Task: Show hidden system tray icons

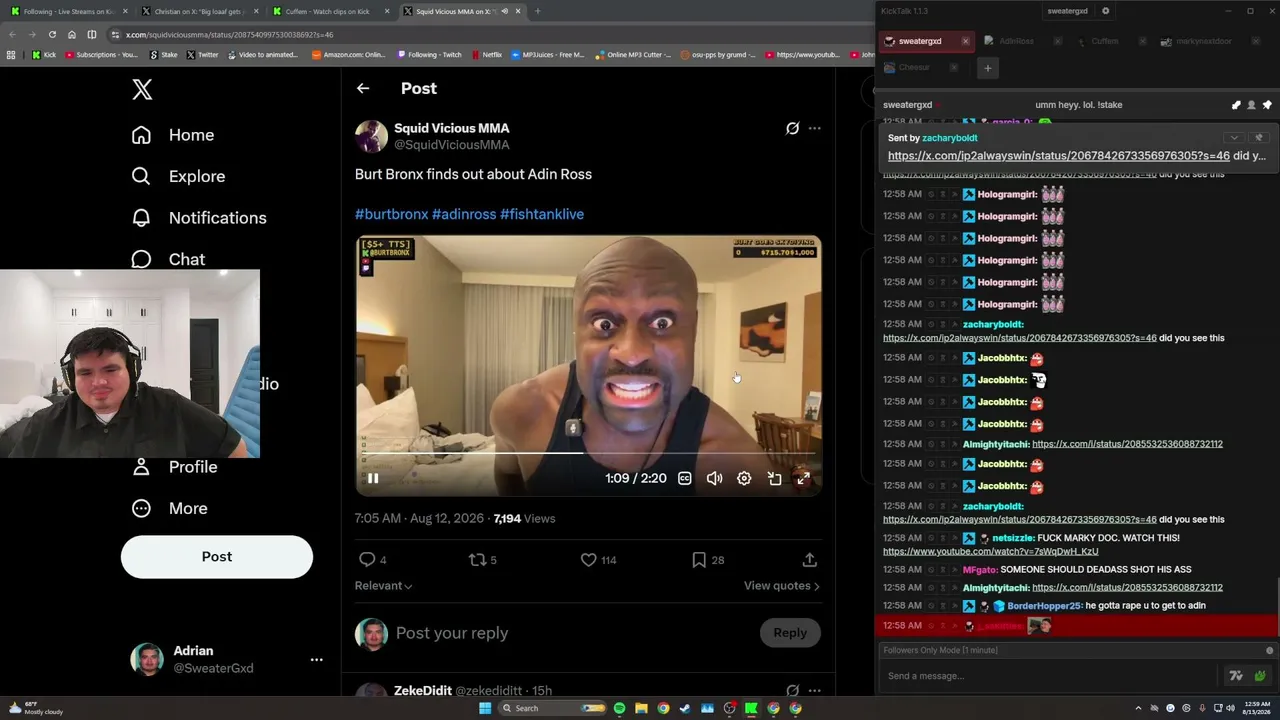Action: tap(1138, 708)
